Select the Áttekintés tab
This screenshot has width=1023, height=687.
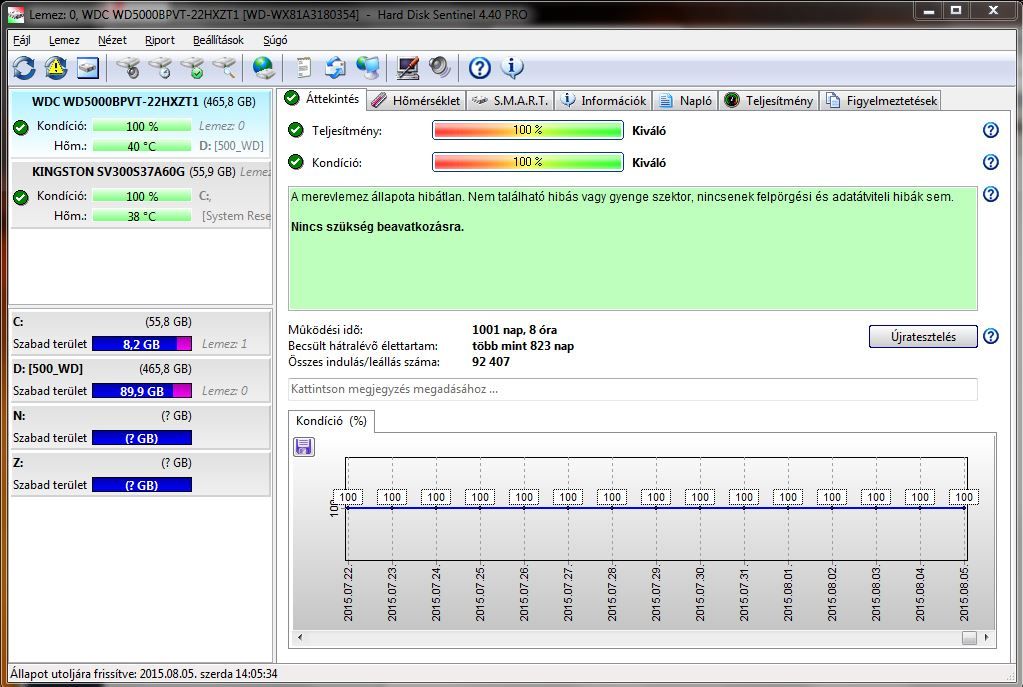pos(323,99)
